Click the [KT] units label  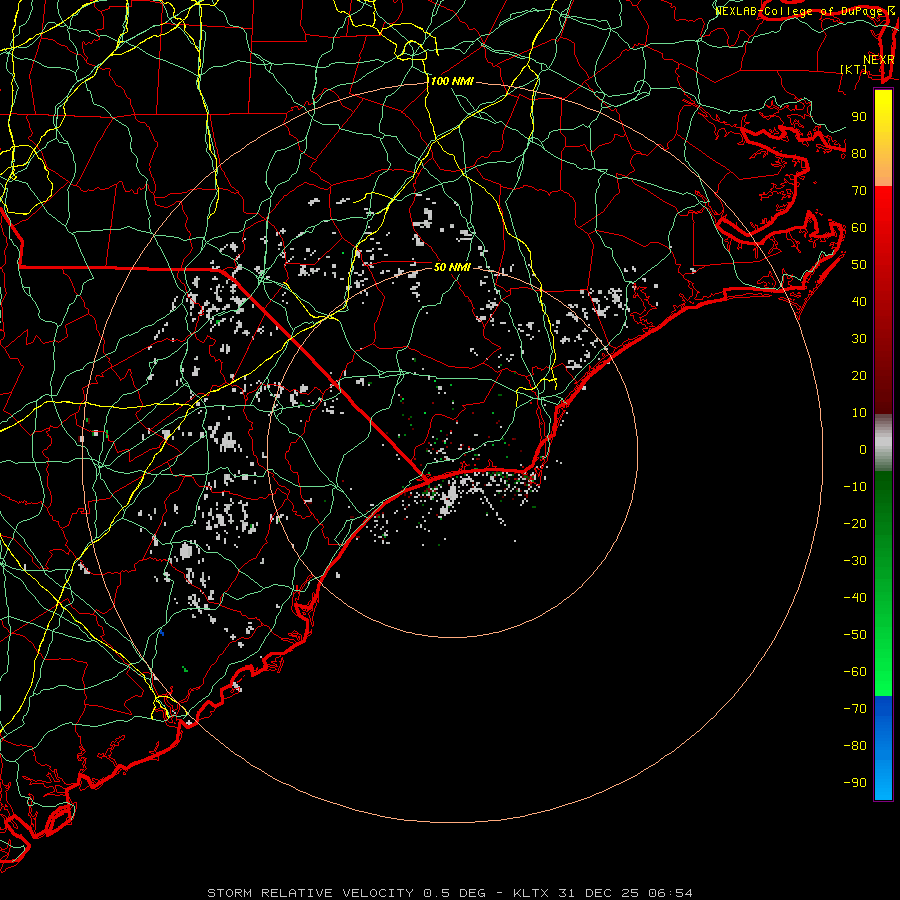click(853, 69)
